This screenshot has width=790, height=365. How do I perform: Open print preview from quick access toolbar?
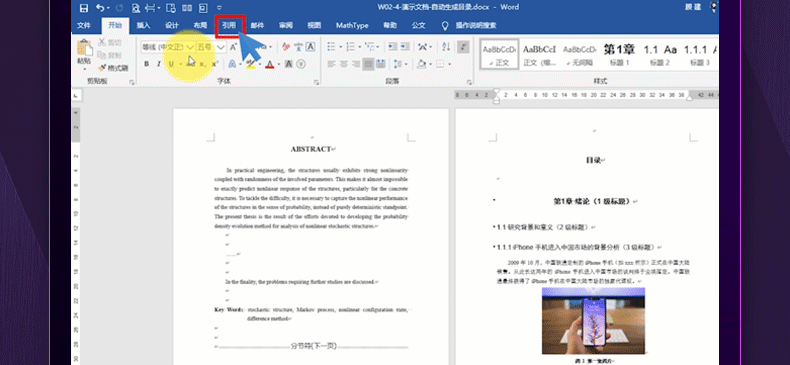pyautogui.click(x=135, y=8)
